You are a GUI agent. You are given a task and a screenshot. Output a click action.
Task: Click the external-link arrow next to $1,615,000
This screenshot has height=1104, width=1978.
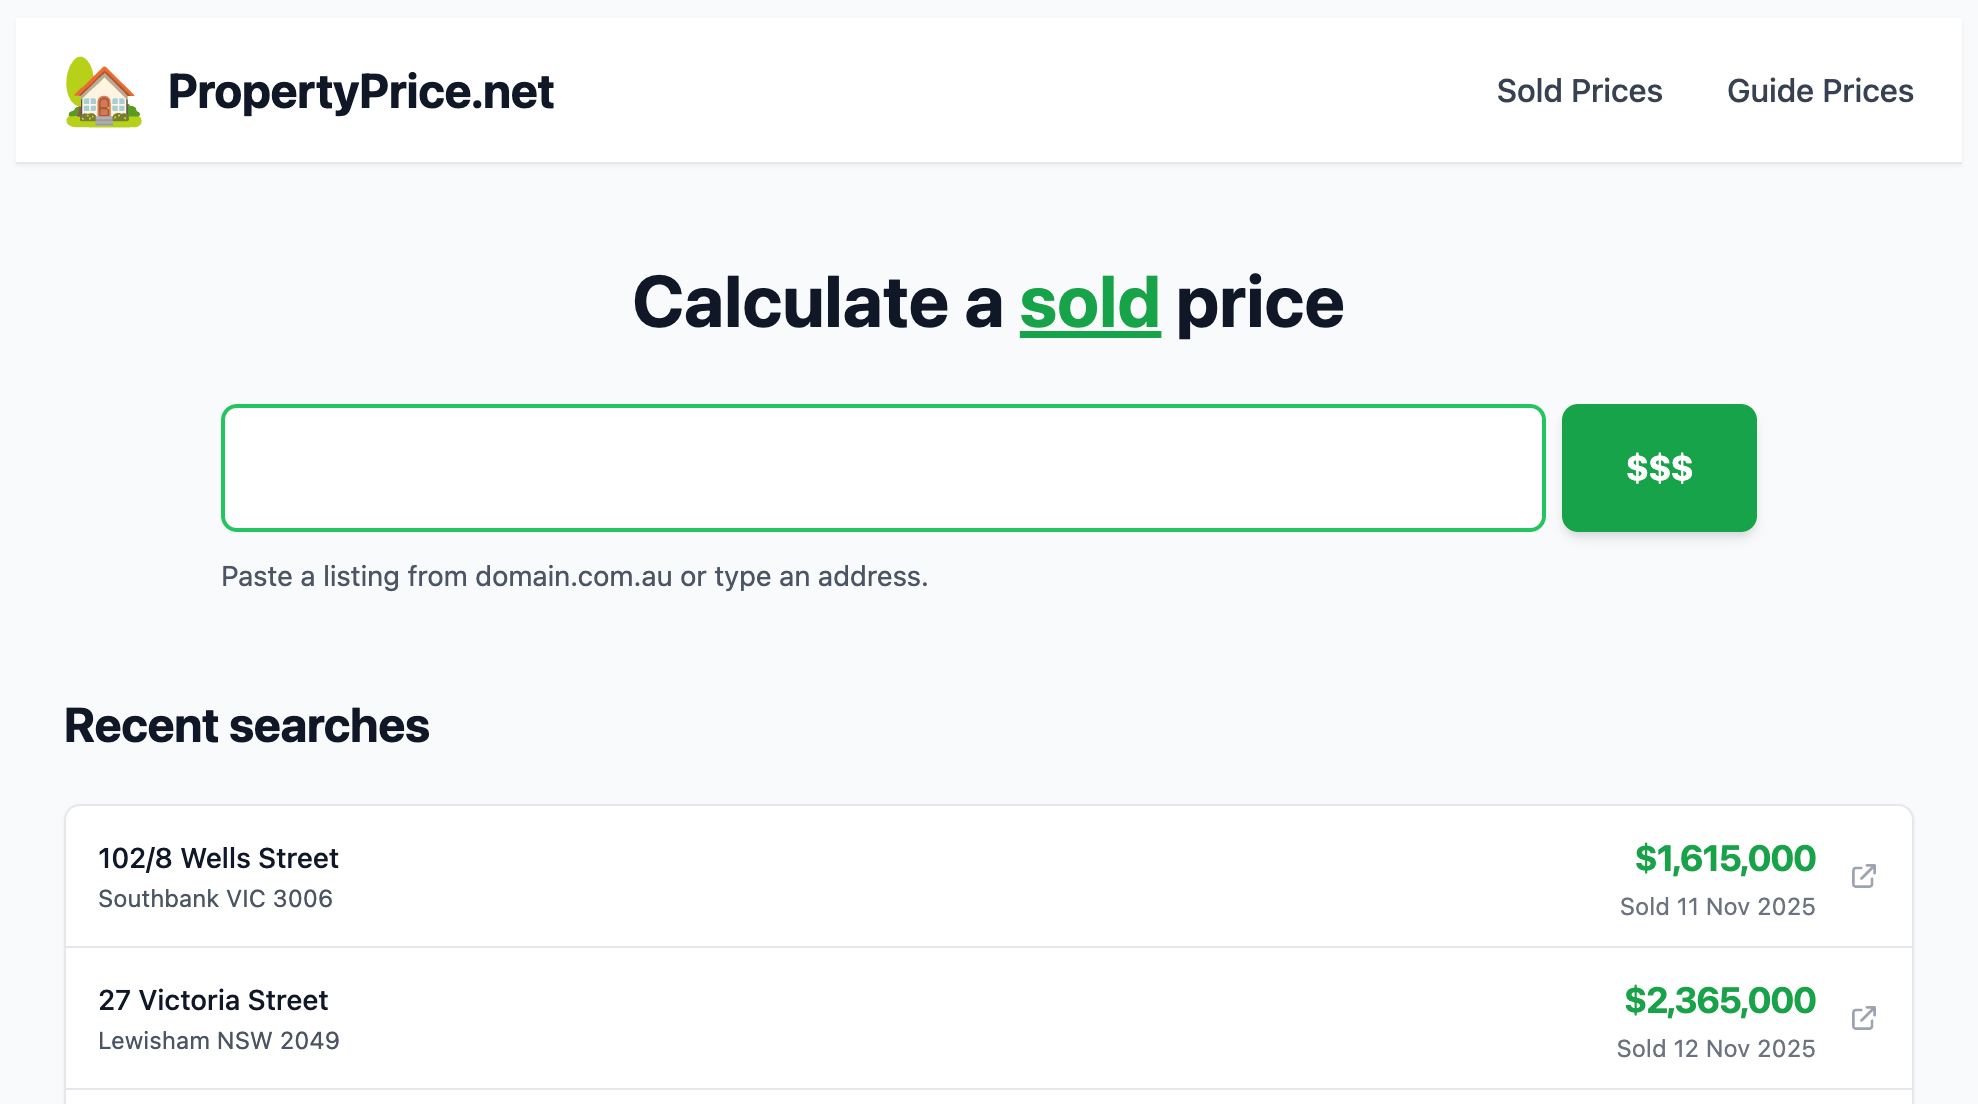(x=1864, y=875)
